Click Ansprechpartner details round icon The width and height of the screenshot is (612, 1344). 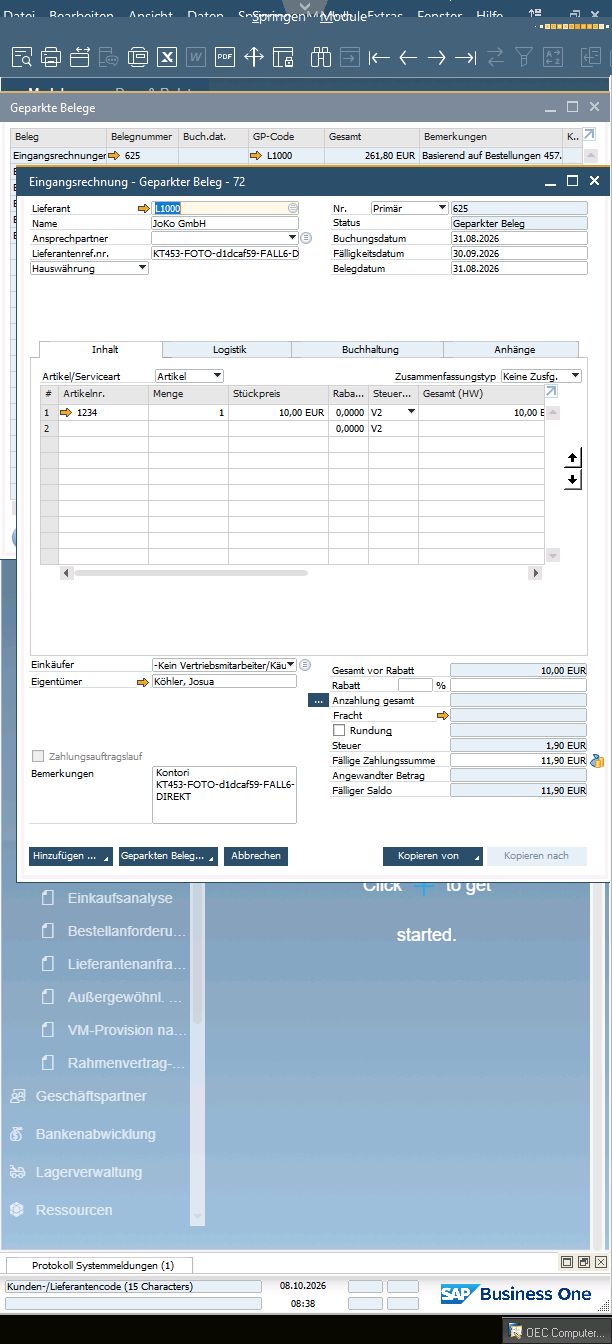(306, 238)
